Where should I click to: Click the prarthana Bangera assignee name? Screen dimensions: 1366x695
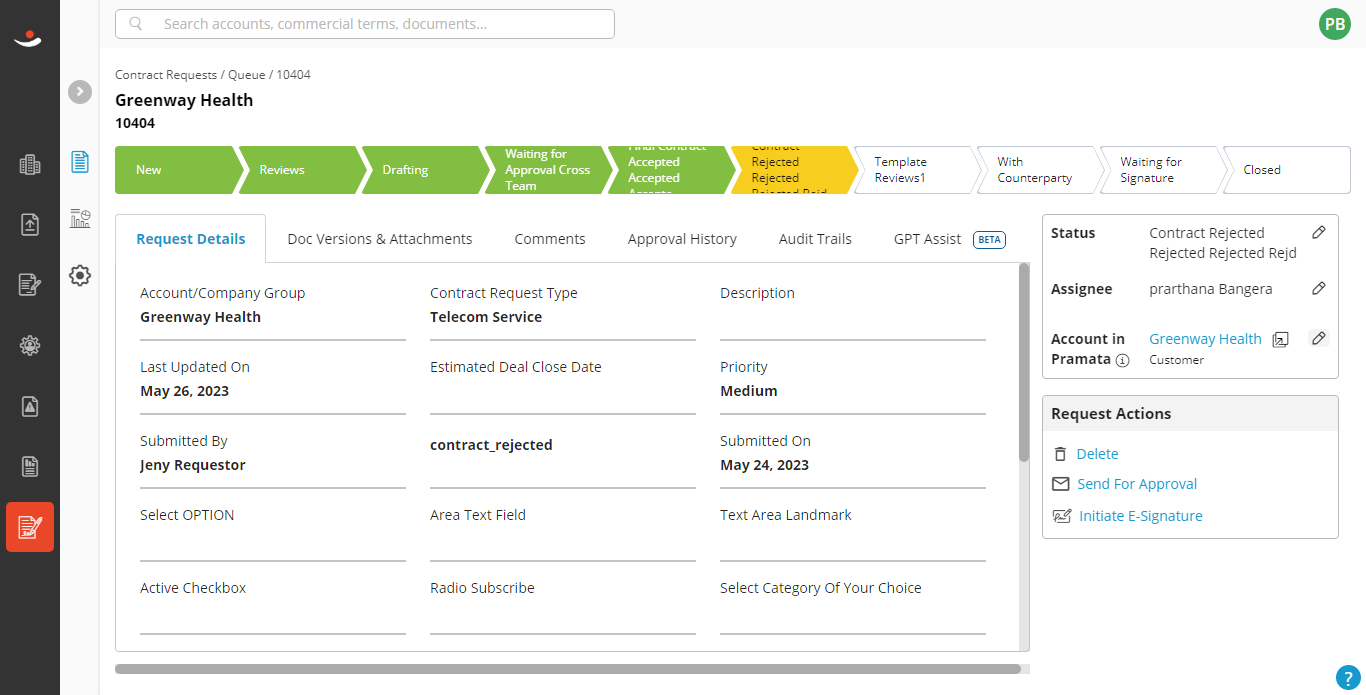(x=1211, y=289)
